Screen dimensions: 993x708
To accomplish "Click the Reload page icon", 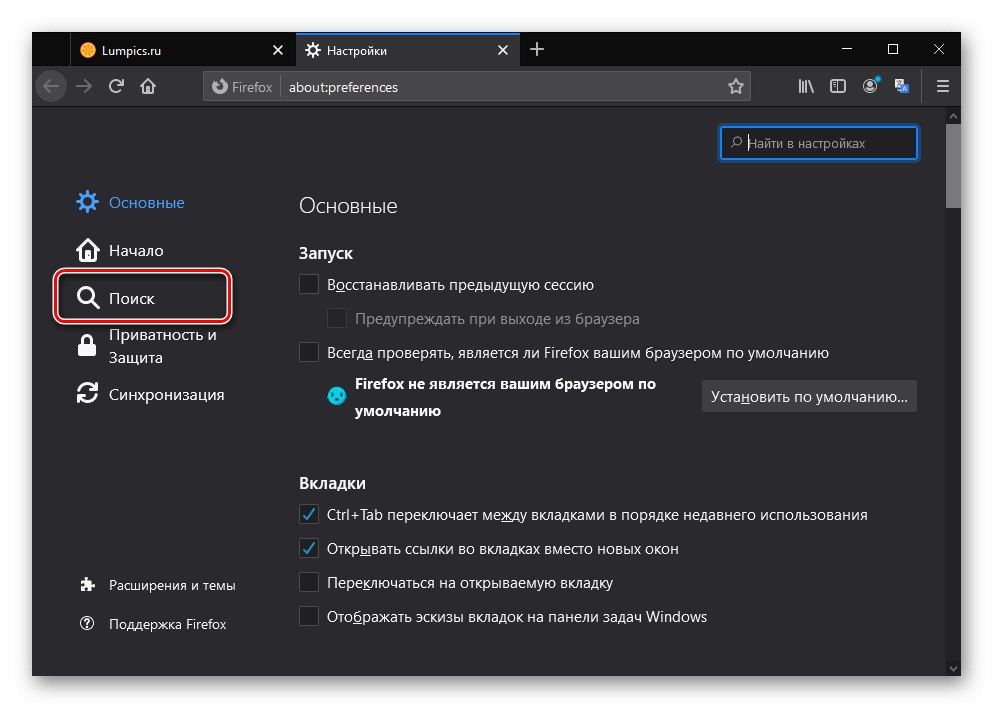I will (116, 87).
